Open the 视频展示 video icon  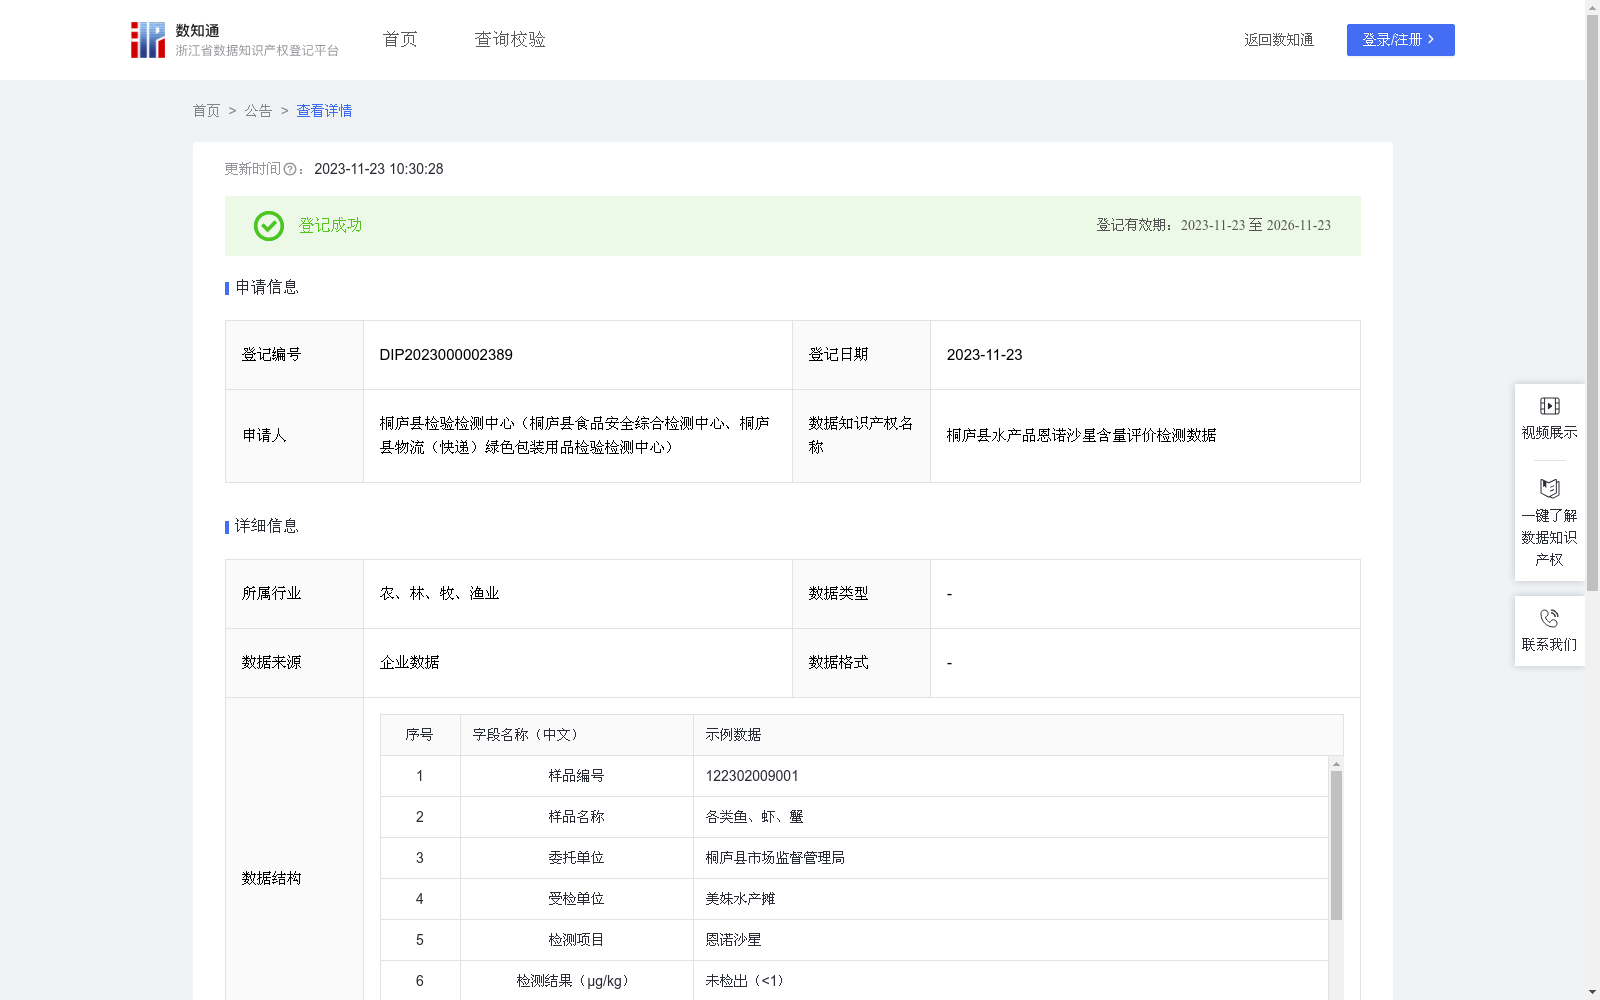(x=1549, y=406)
